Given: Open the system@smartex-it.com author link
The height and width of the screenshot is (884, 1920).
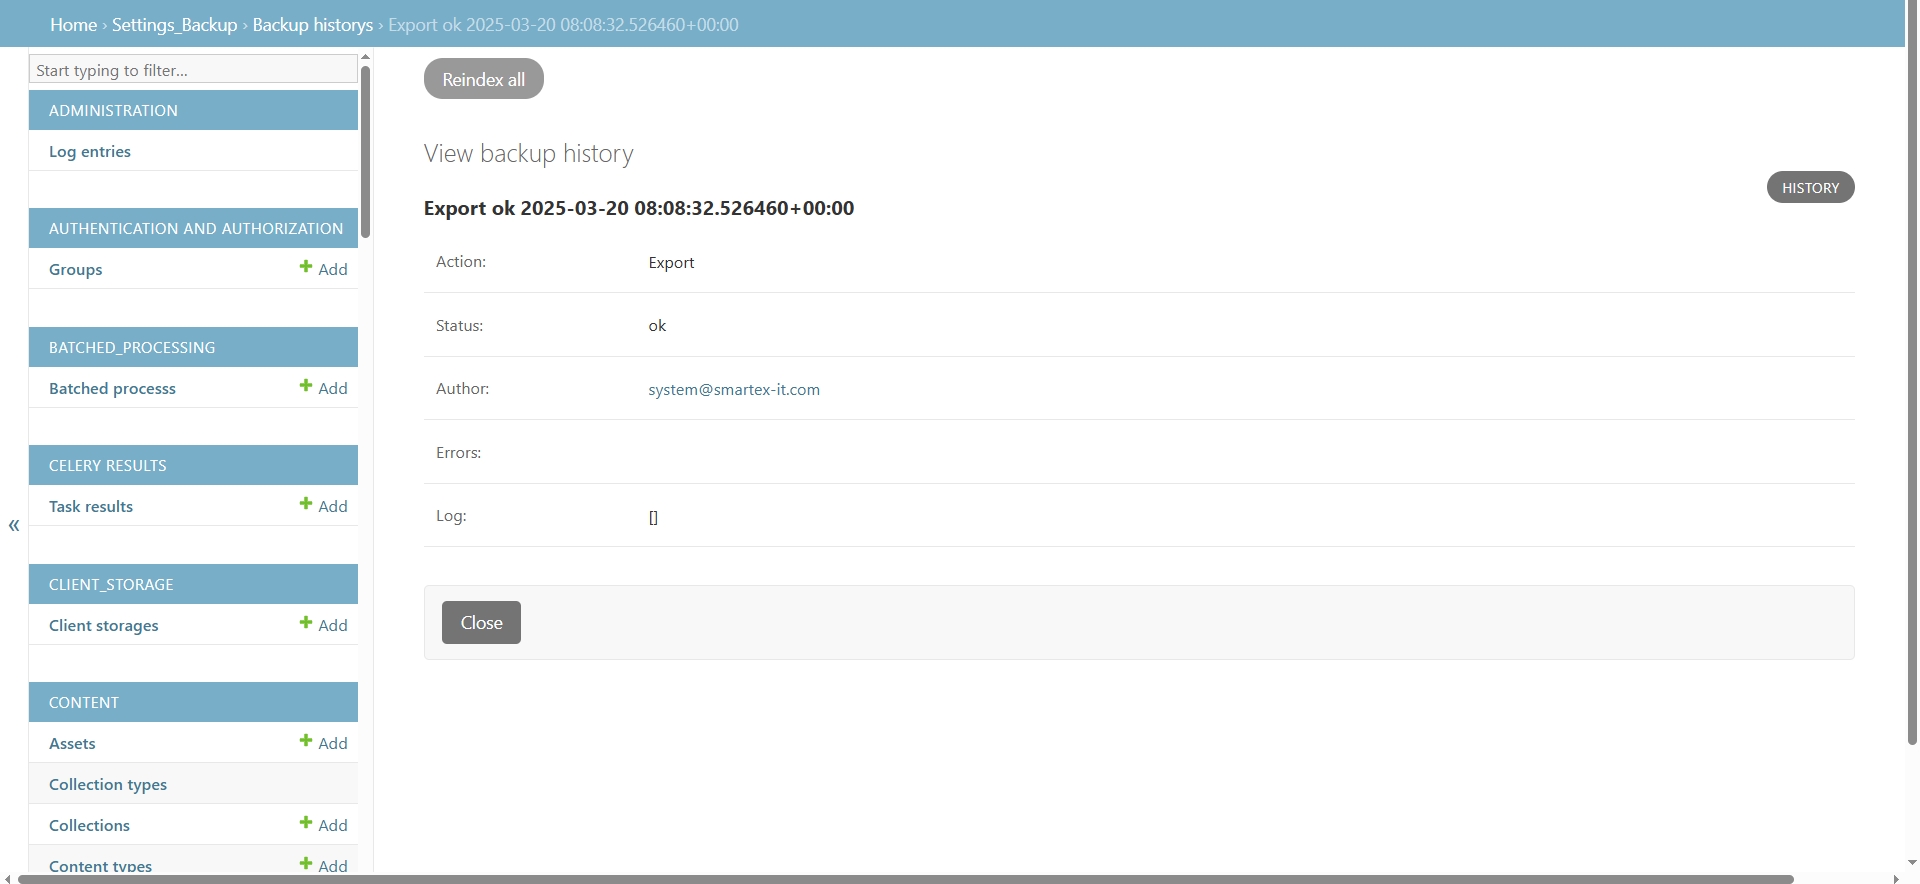Looking at the screenshot, I should tap(734, 389).
